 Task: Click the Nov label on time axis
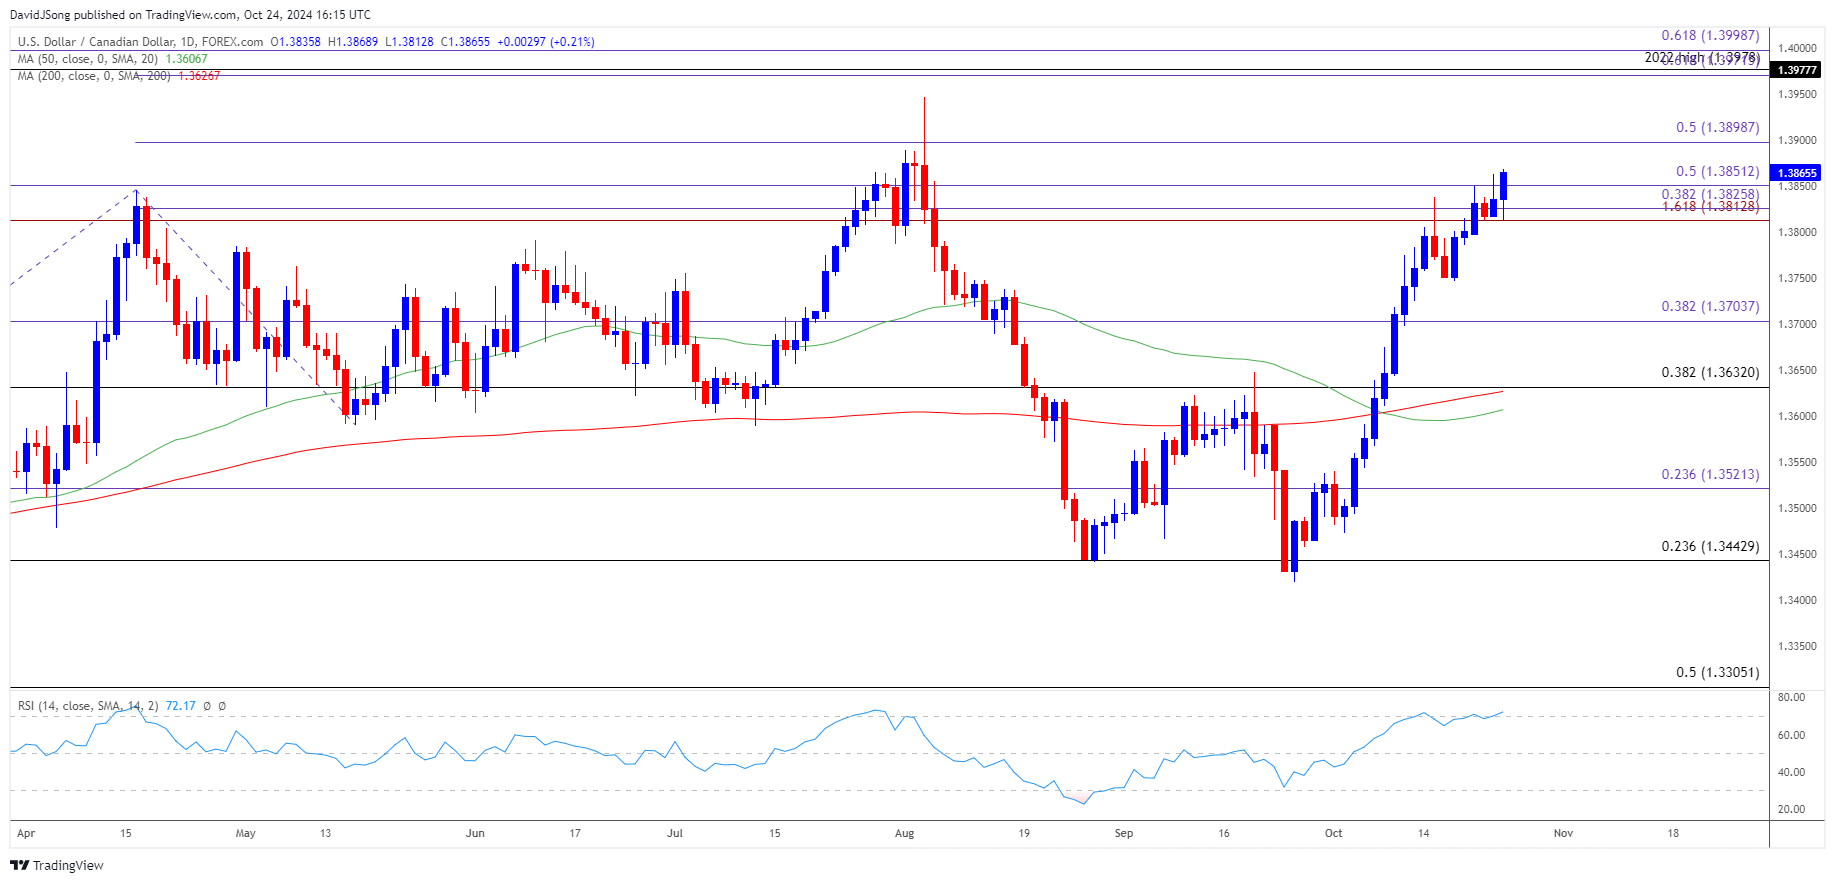click(1563, 833)
